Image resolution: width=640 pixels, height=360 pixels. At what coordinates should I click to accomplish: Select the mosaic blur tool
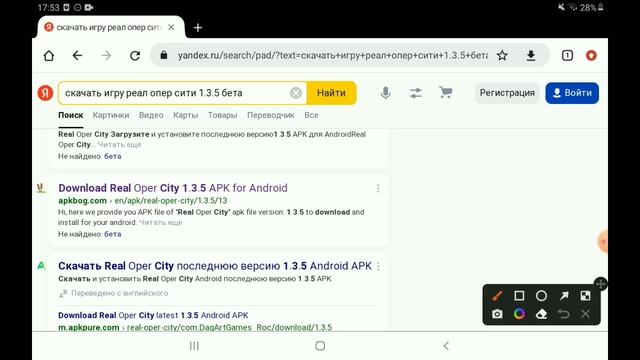click(585, 296)
